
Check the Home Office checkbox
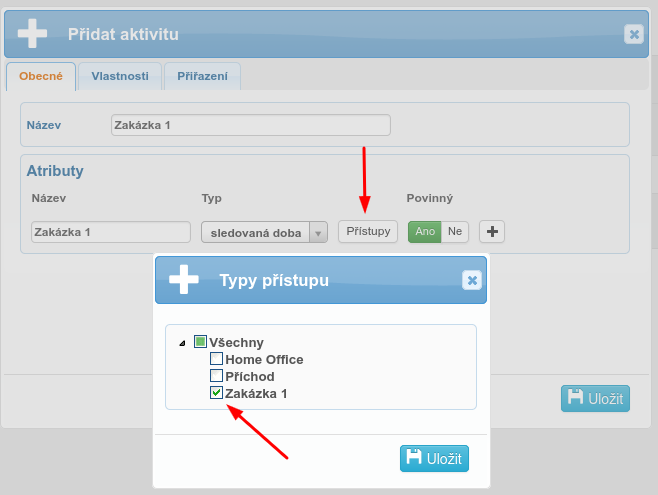pyautogui.click(x=216, y=359)
